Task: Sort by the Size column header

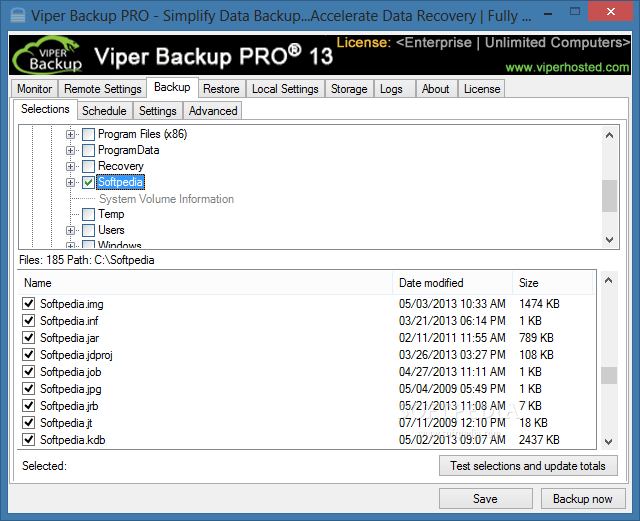Action: pyautogui.click(x=553, y=283)
